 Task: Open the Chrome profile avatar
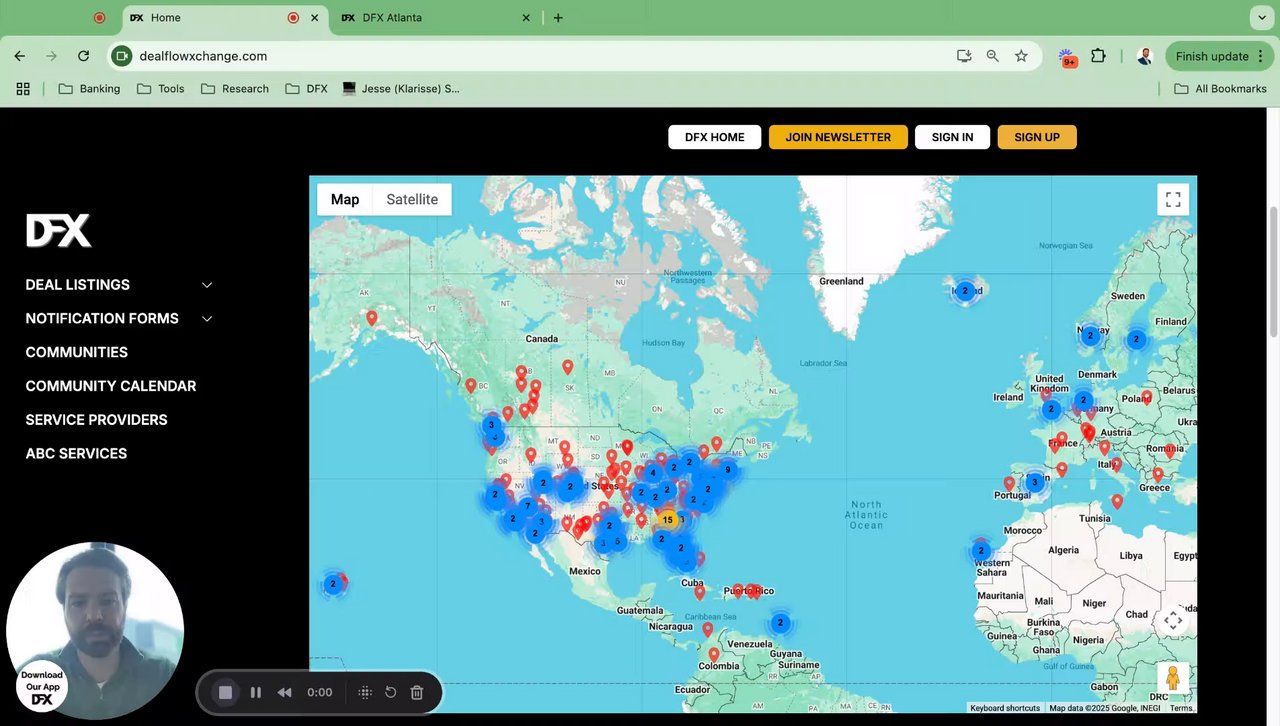point(1145,56)
